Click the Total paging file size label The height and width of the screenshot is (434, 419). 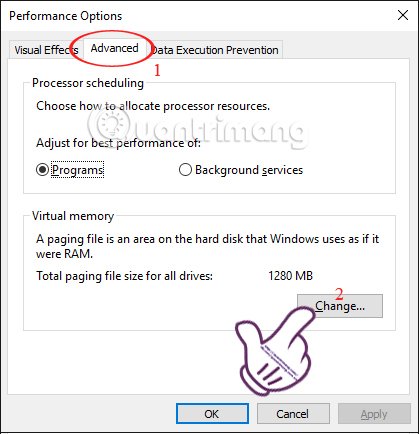(x=124, y=276)
